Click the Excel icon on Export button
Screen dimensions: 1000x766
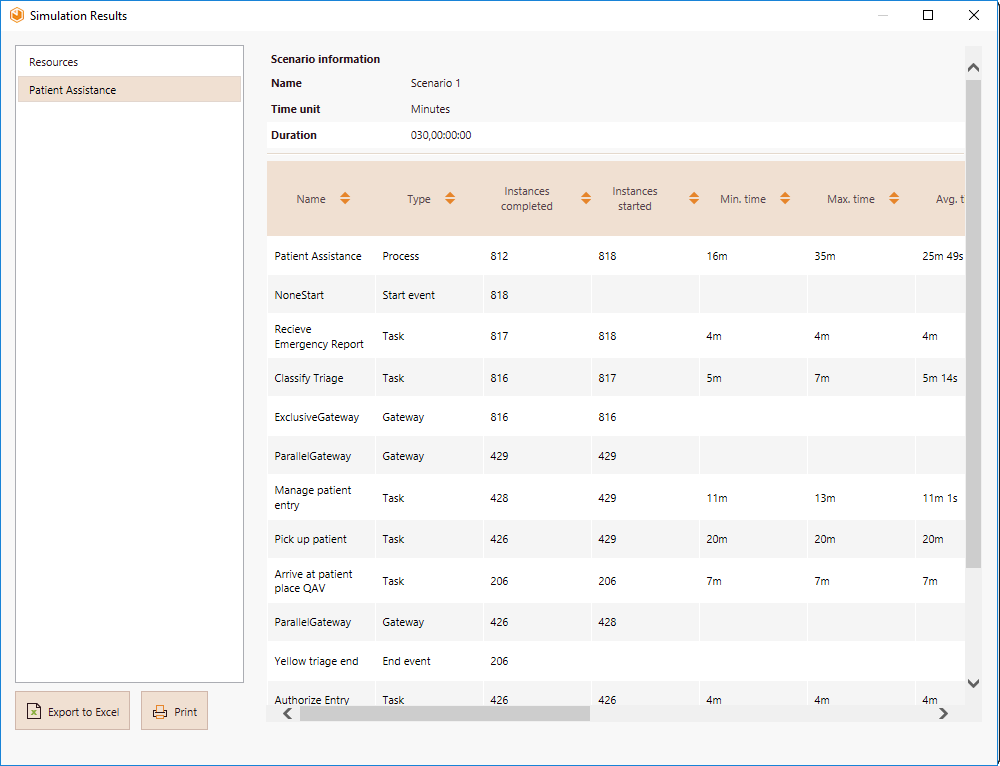[x=34, y=711]
